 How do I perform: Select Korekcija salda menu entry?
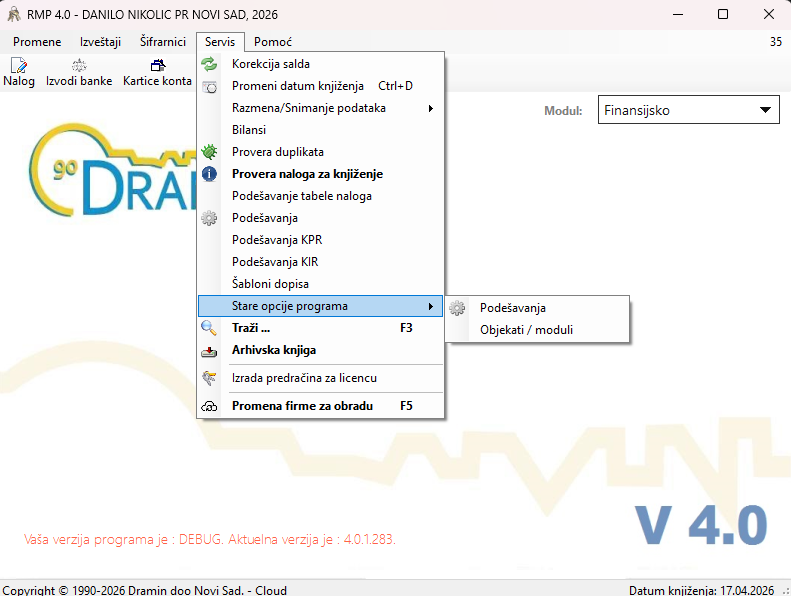tap(320, 64)
